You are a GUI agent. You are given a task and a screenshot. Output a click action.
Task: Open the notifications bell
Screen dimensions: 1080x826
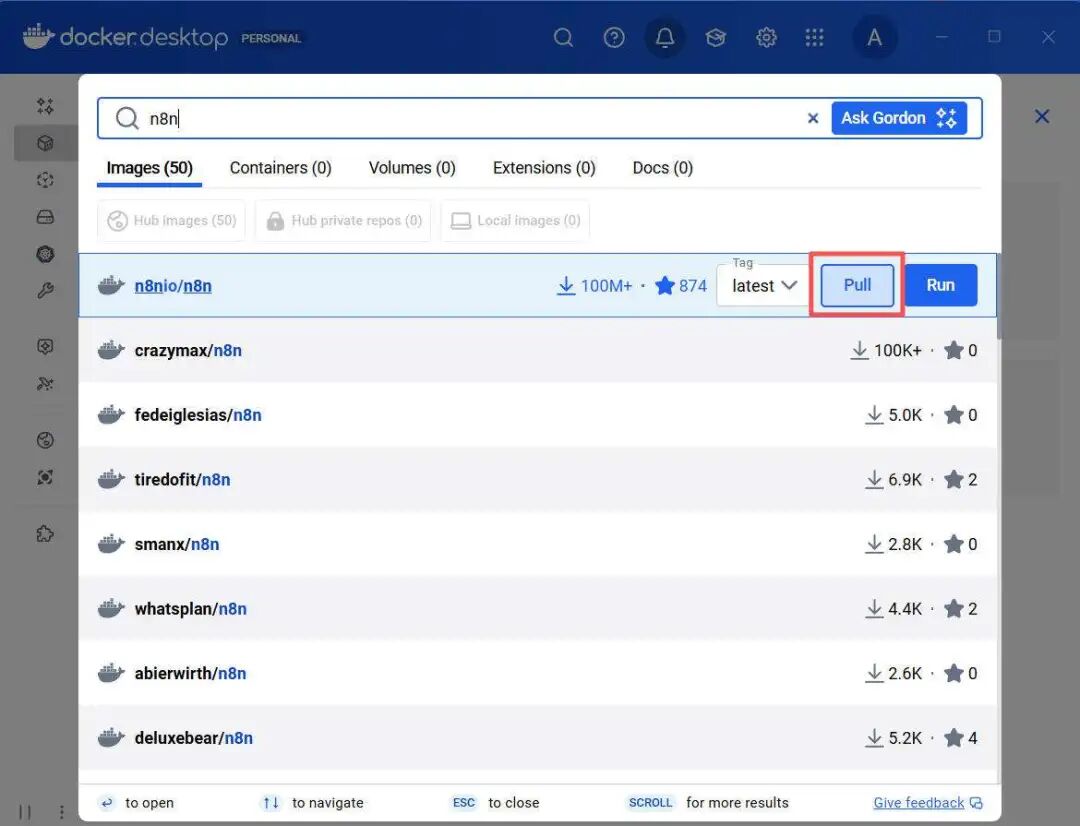click(665, 37)
